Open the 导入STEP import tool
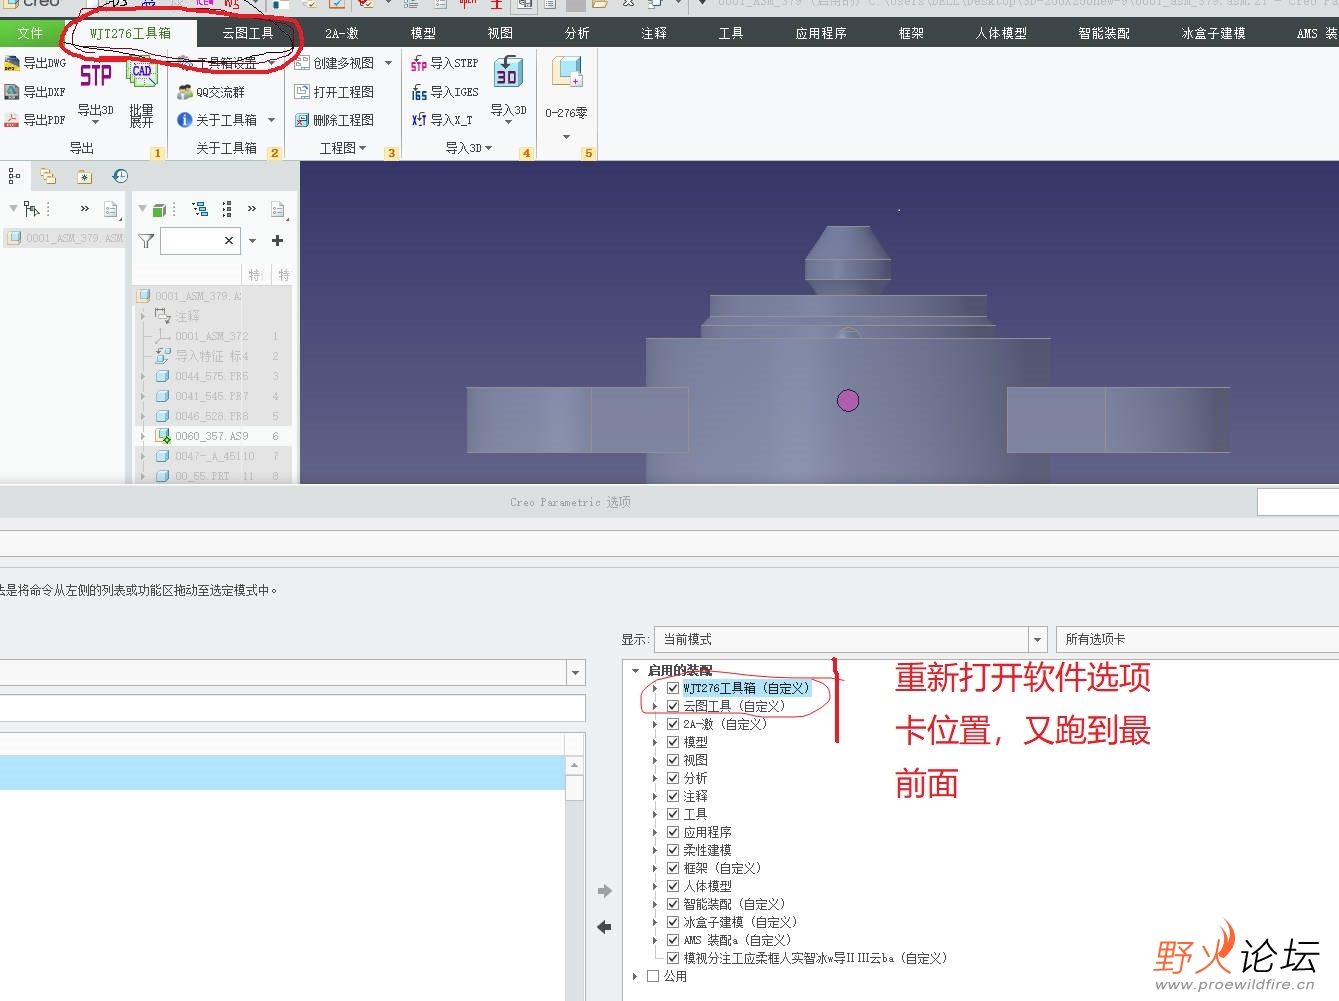1339x1001 pixels. 443,62
